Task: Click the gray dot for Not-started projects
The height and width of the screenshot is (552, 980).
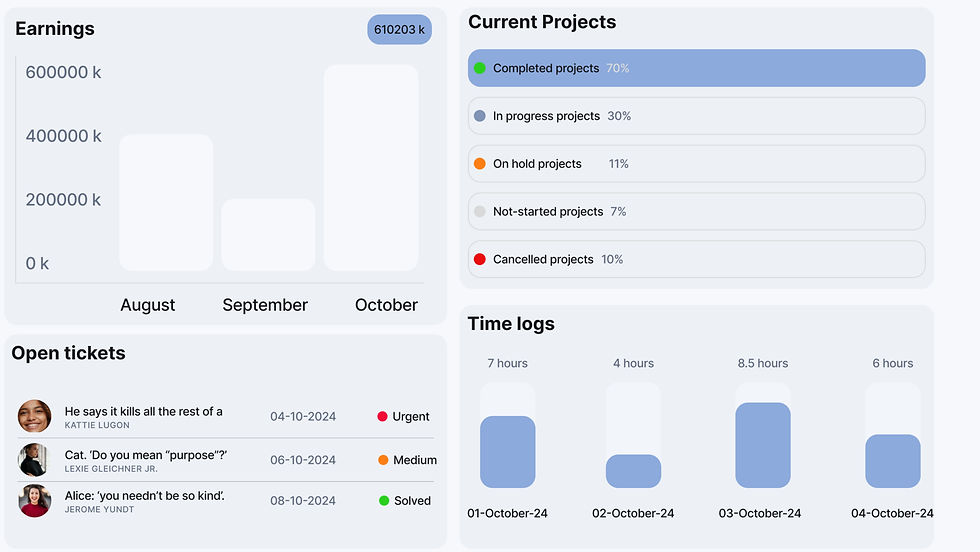Action: [479, 211]
